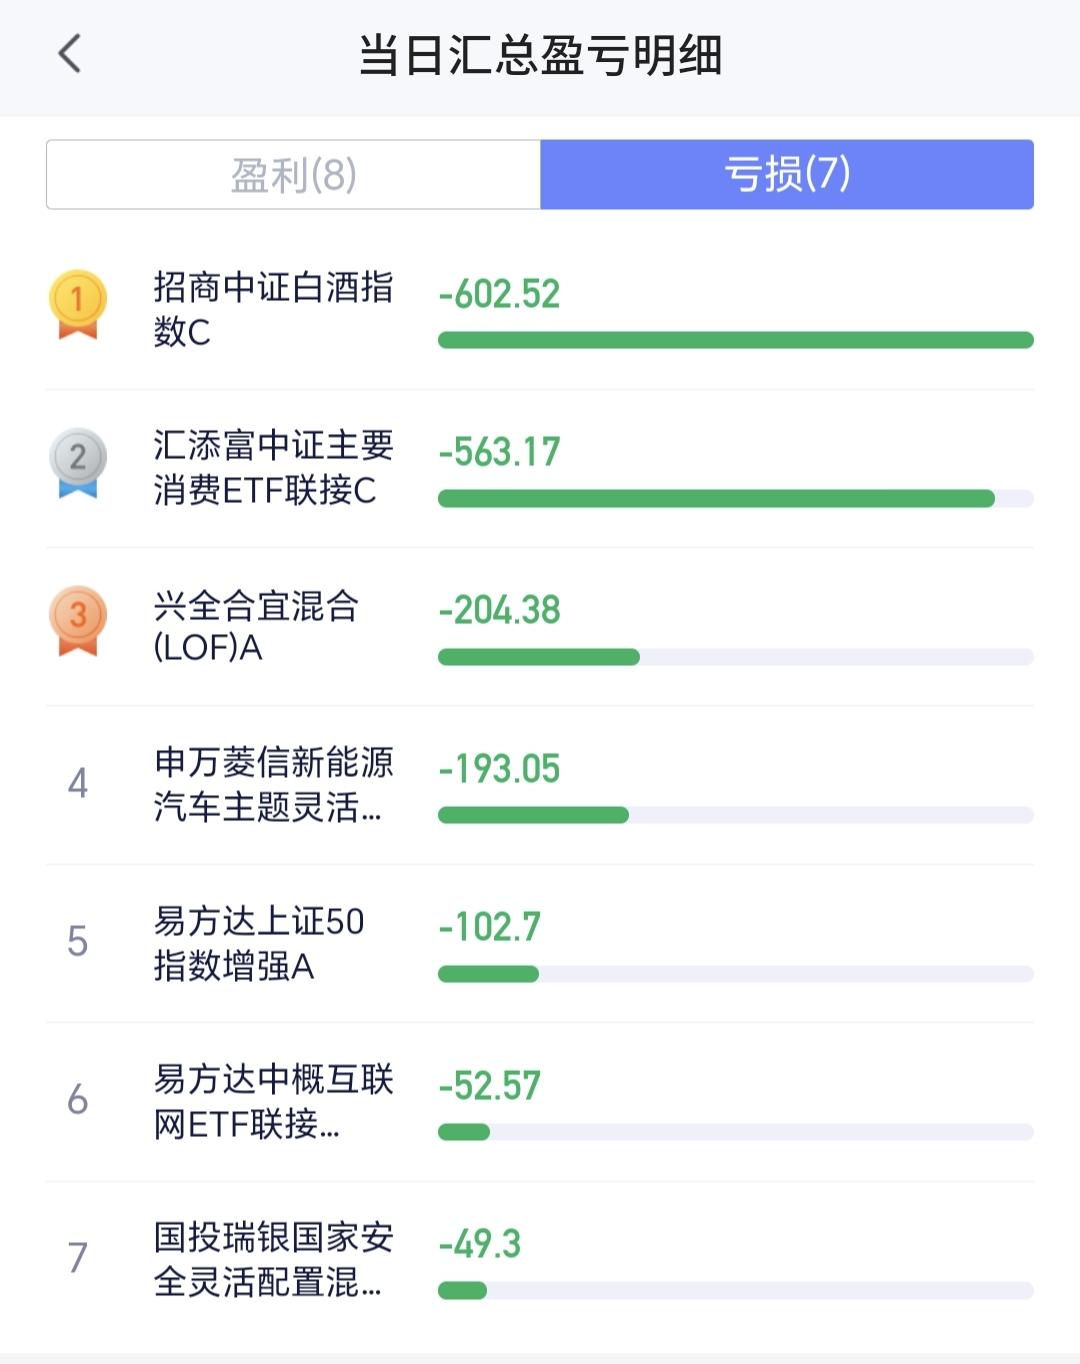
Task: Open 招商中证白酒指数C fund details
Action: (x=272, y=309)
